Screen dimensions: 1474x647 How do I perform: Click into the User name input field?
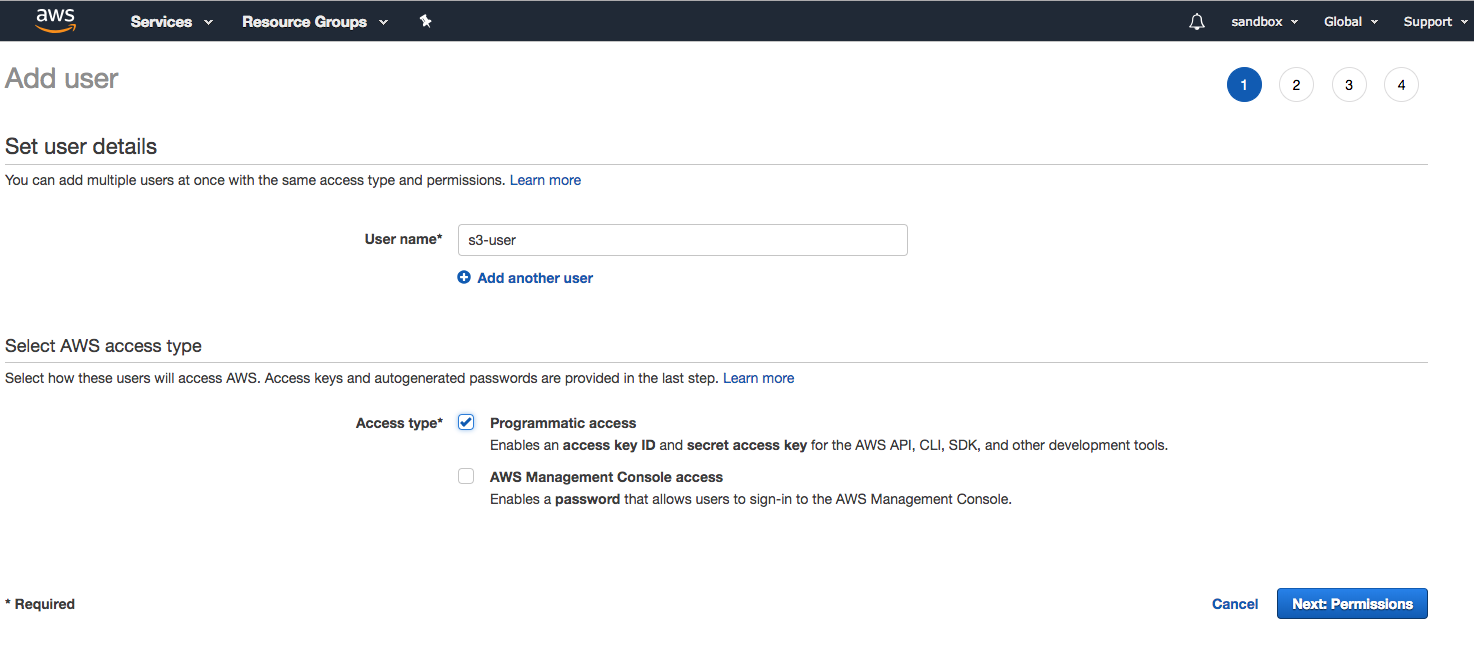click(x=682, y=240)
